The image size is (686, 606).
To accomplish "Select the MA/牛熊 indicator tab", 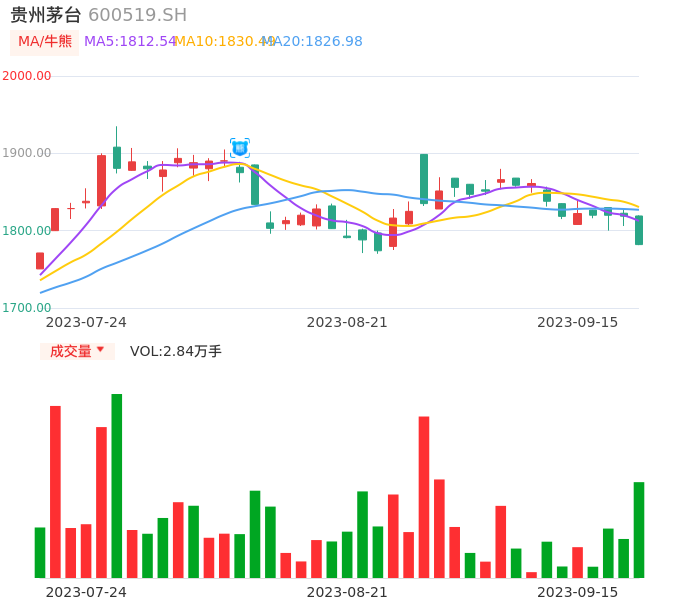I will click(44, 42).
